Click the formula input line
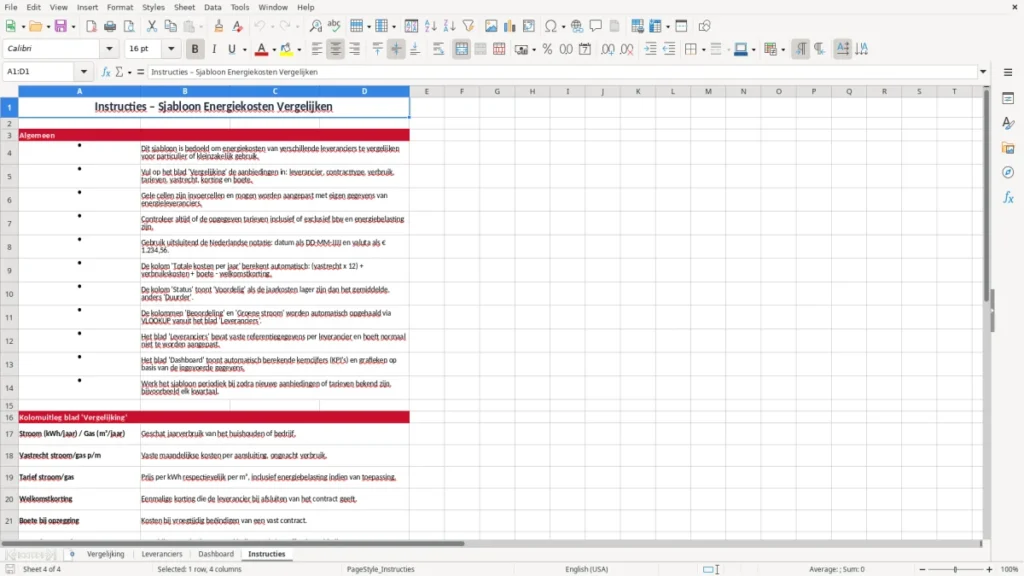Image resolution: width=1024 pixels, height=576 pixels. point(562,72)
